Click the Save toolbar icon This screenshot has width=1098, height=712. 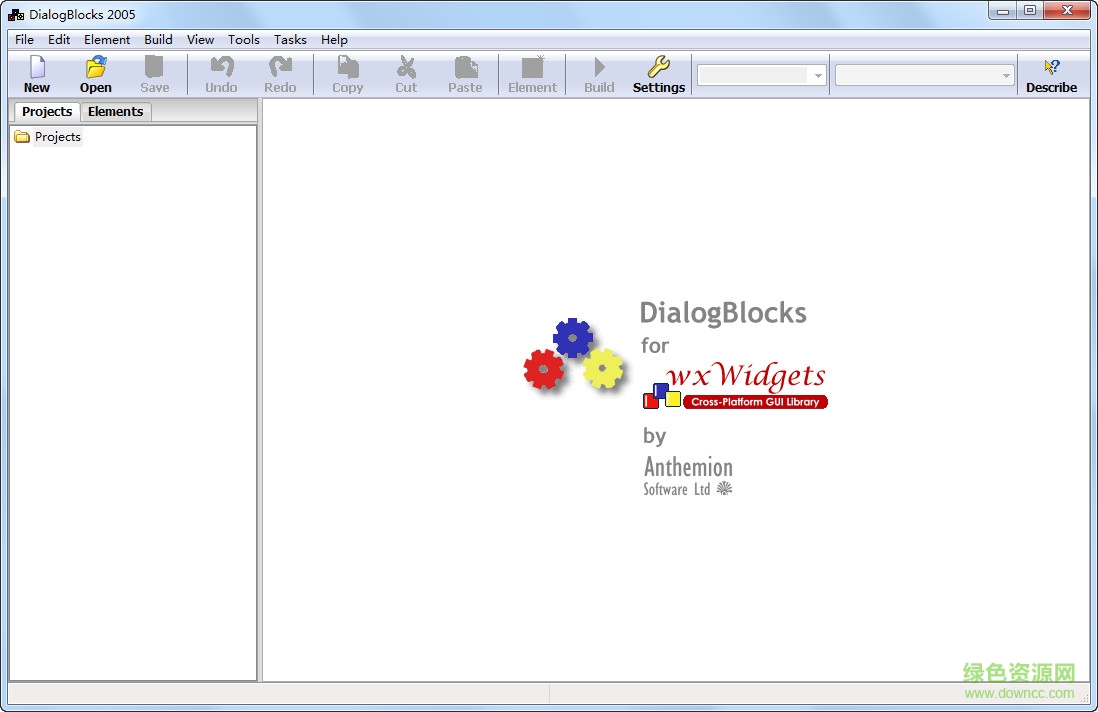[154, 73]
